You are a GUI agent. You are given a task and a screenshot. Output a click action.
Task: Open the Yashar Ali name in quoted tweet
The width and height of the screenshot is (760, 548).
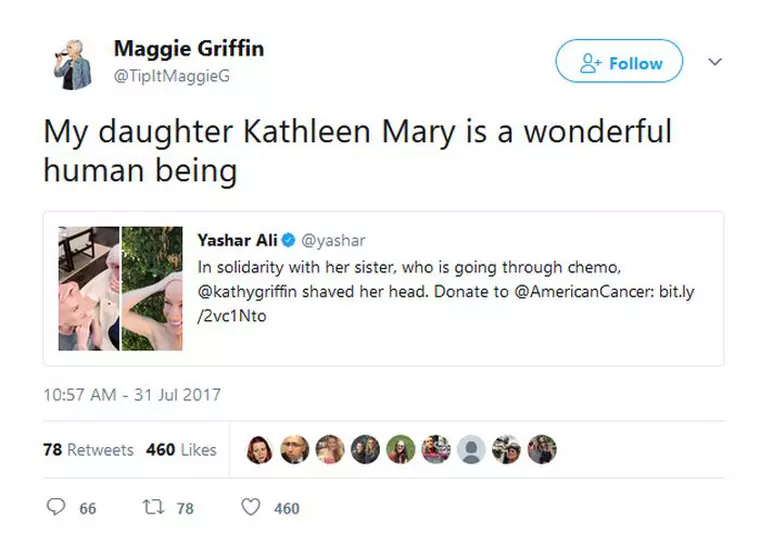pyautogui.click(x=237, y=240)
